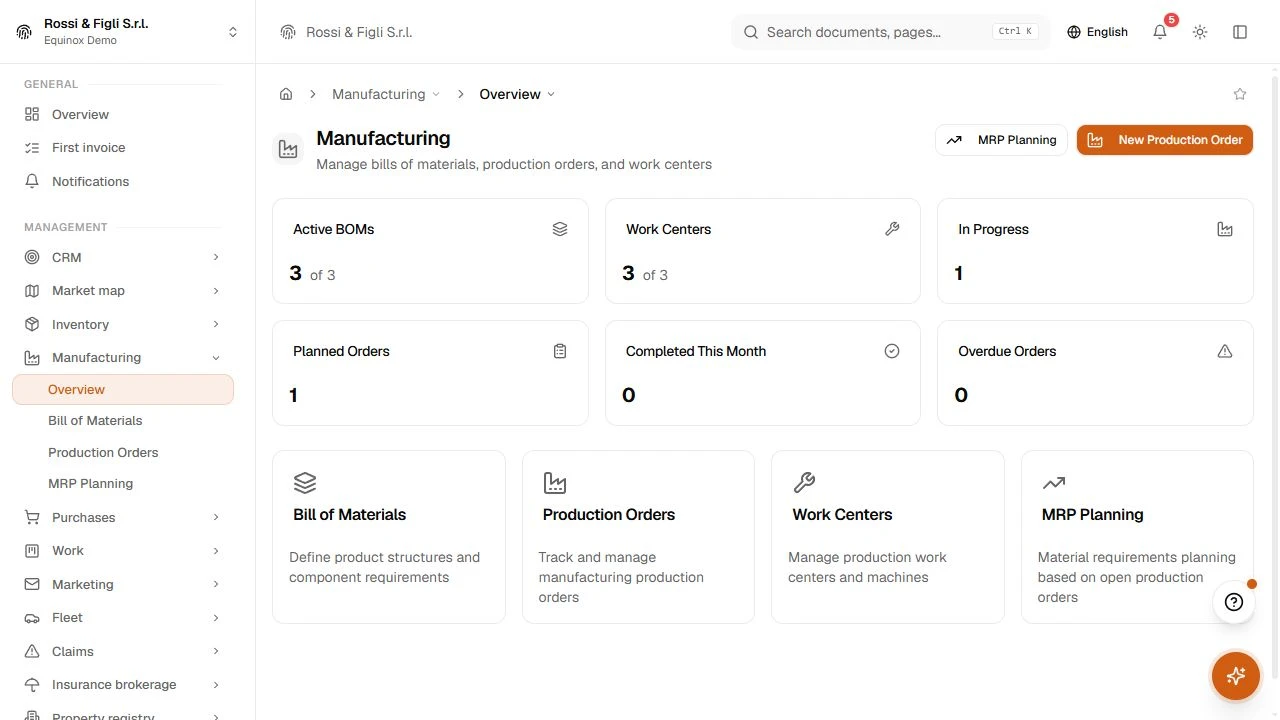Click the Marketing envelope icon in sidebar
This screenshot has width=1280, height=720.
[32, 584]
